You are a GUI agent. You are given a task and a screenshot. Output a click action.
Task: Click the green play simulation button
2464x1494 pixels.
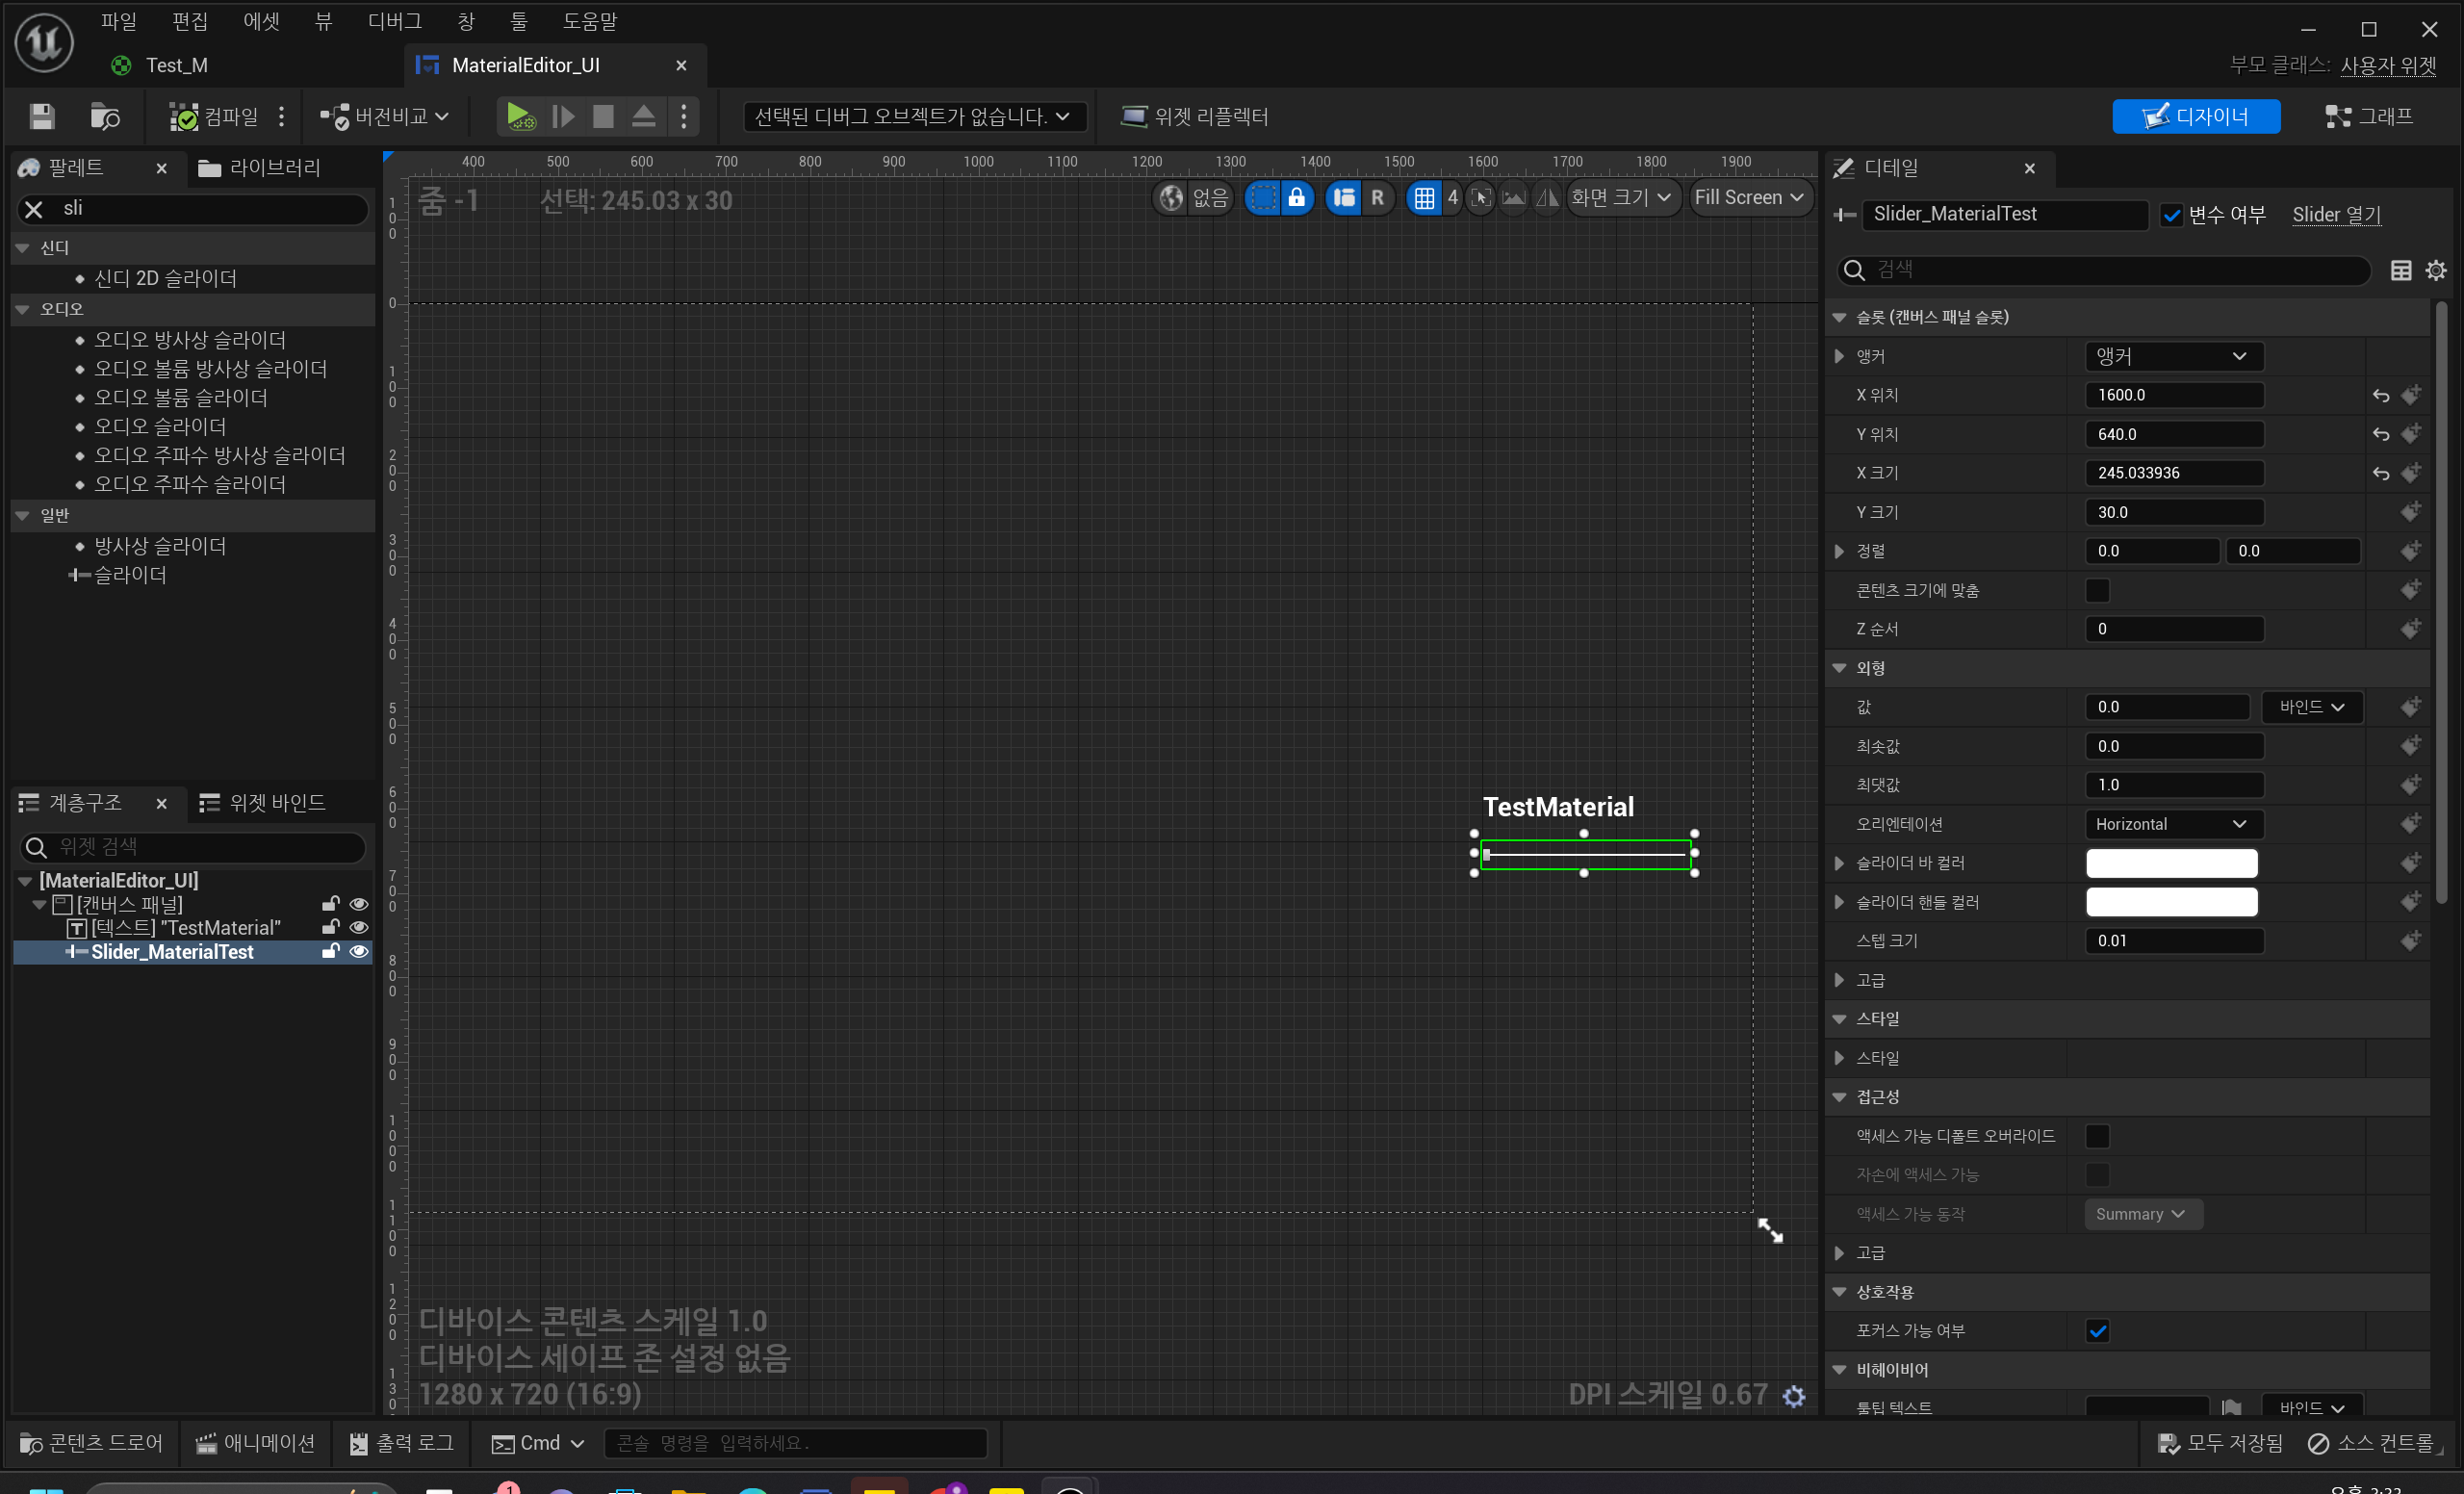click(519, 117)
